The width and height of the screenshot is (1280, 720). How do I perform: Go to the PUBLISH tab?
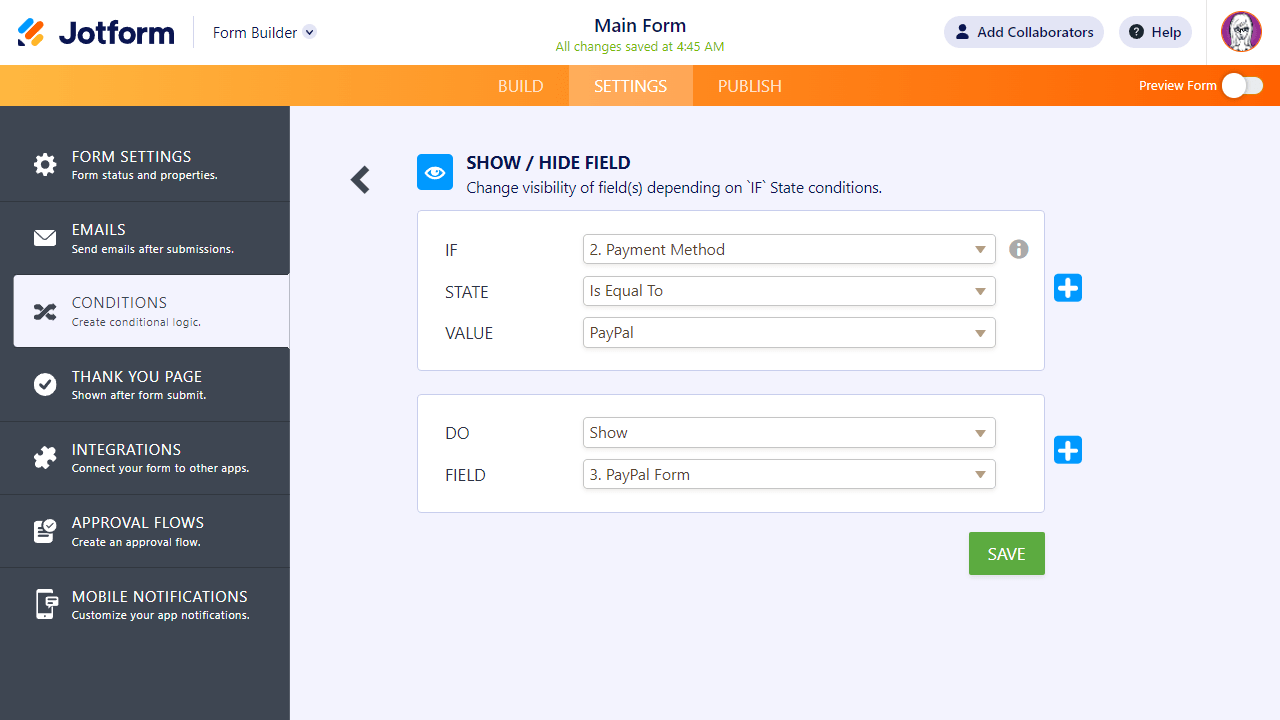tap(749, 86)
